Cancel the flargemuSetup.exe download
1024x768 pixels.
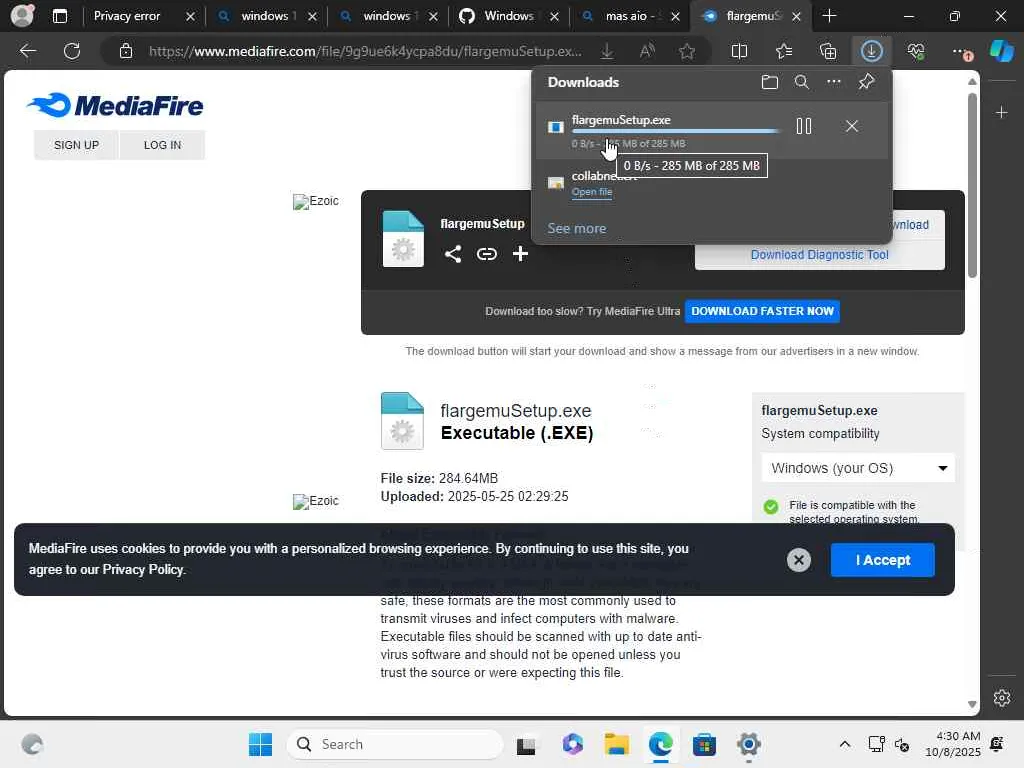click(x=852, y=126)
